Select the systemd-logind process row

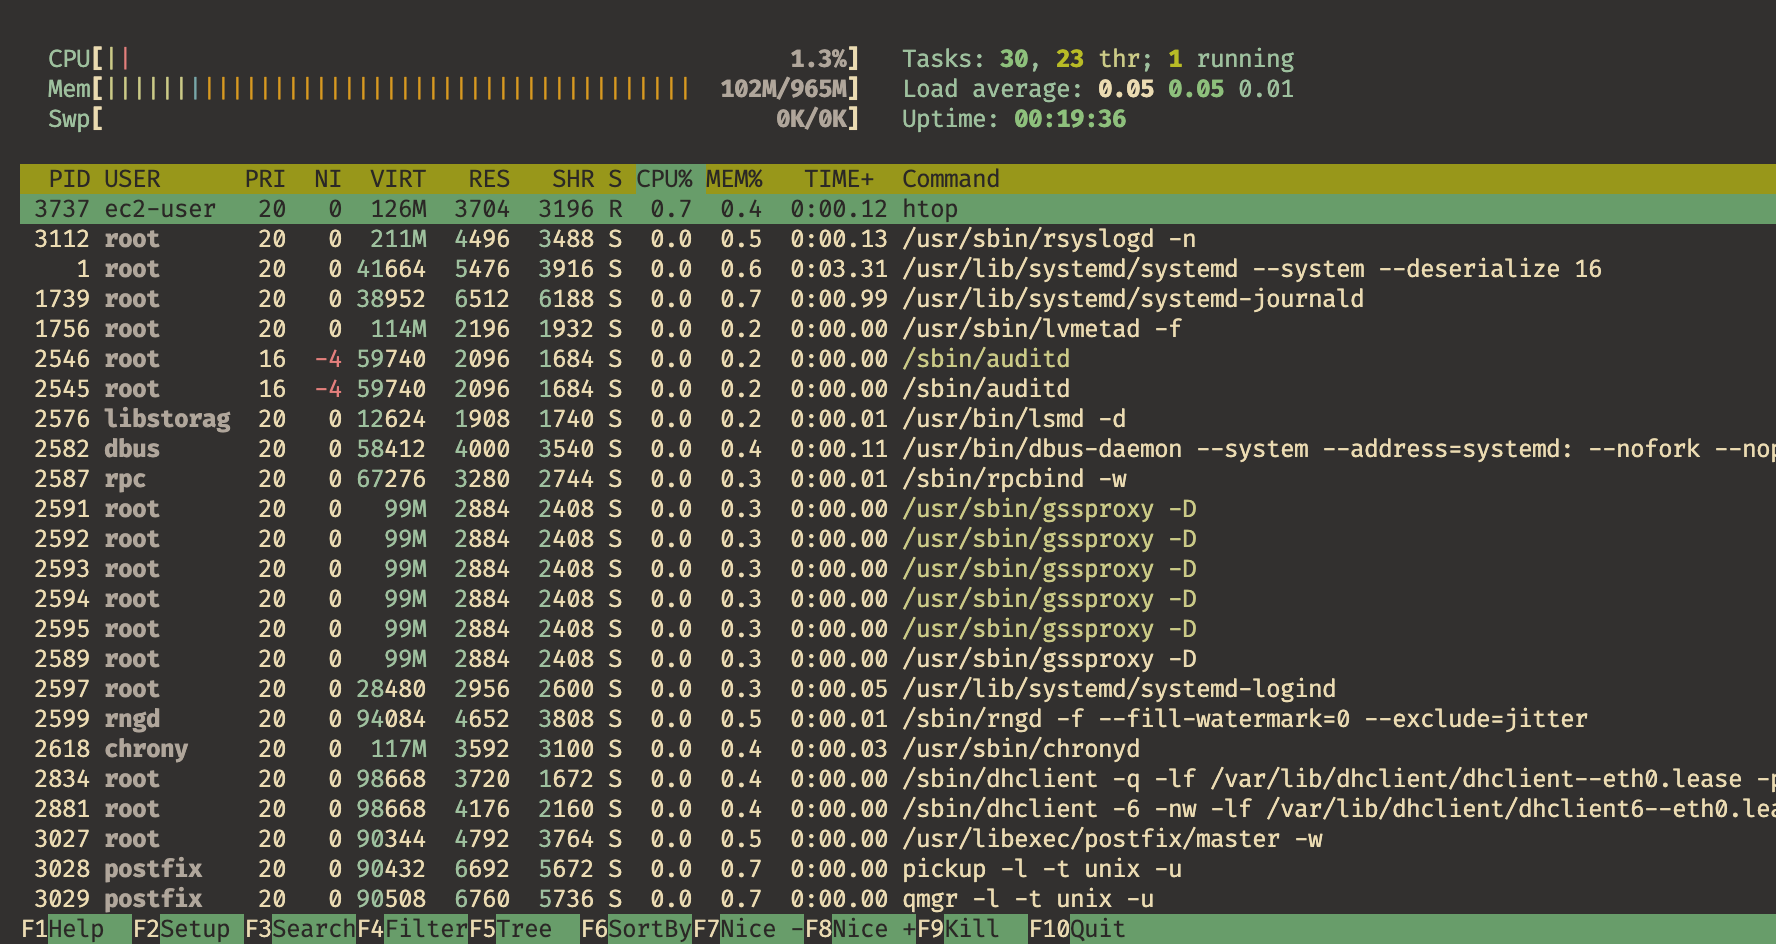(x=898, y=689)
